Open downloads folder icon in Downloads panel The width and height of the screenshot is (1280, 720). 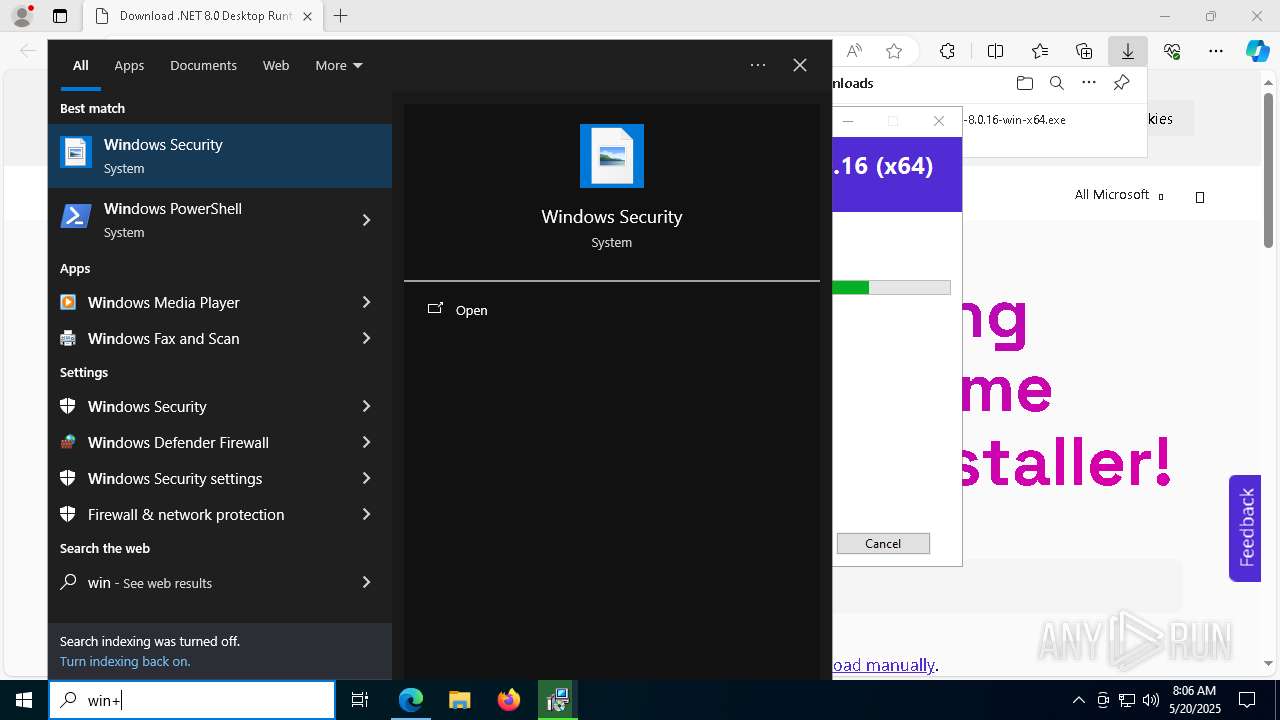click(1024, 83)
